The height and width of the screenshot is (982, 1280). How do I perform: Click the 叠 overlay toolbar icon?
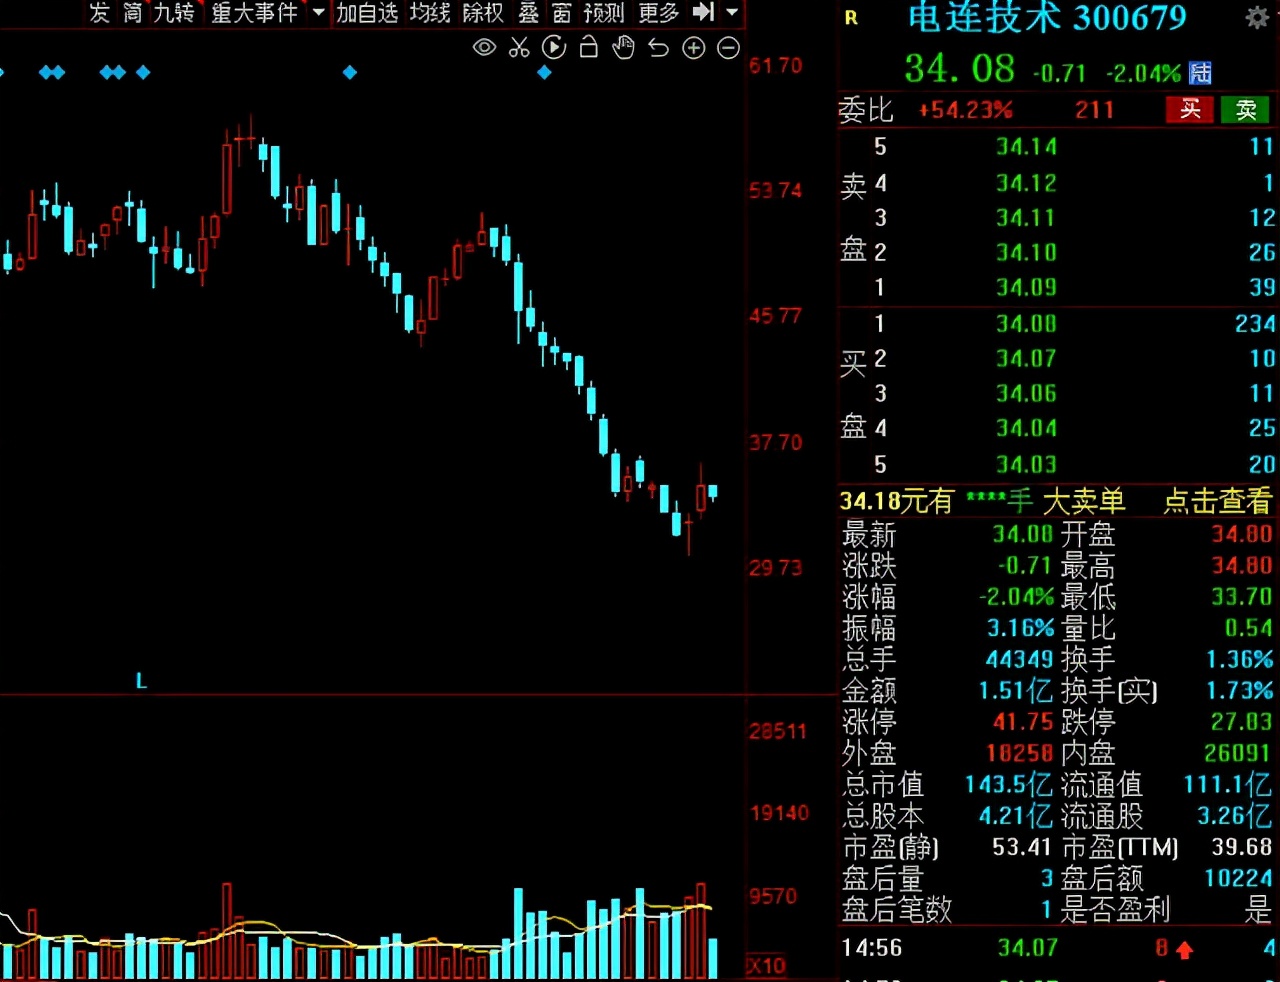coord(529,12)
